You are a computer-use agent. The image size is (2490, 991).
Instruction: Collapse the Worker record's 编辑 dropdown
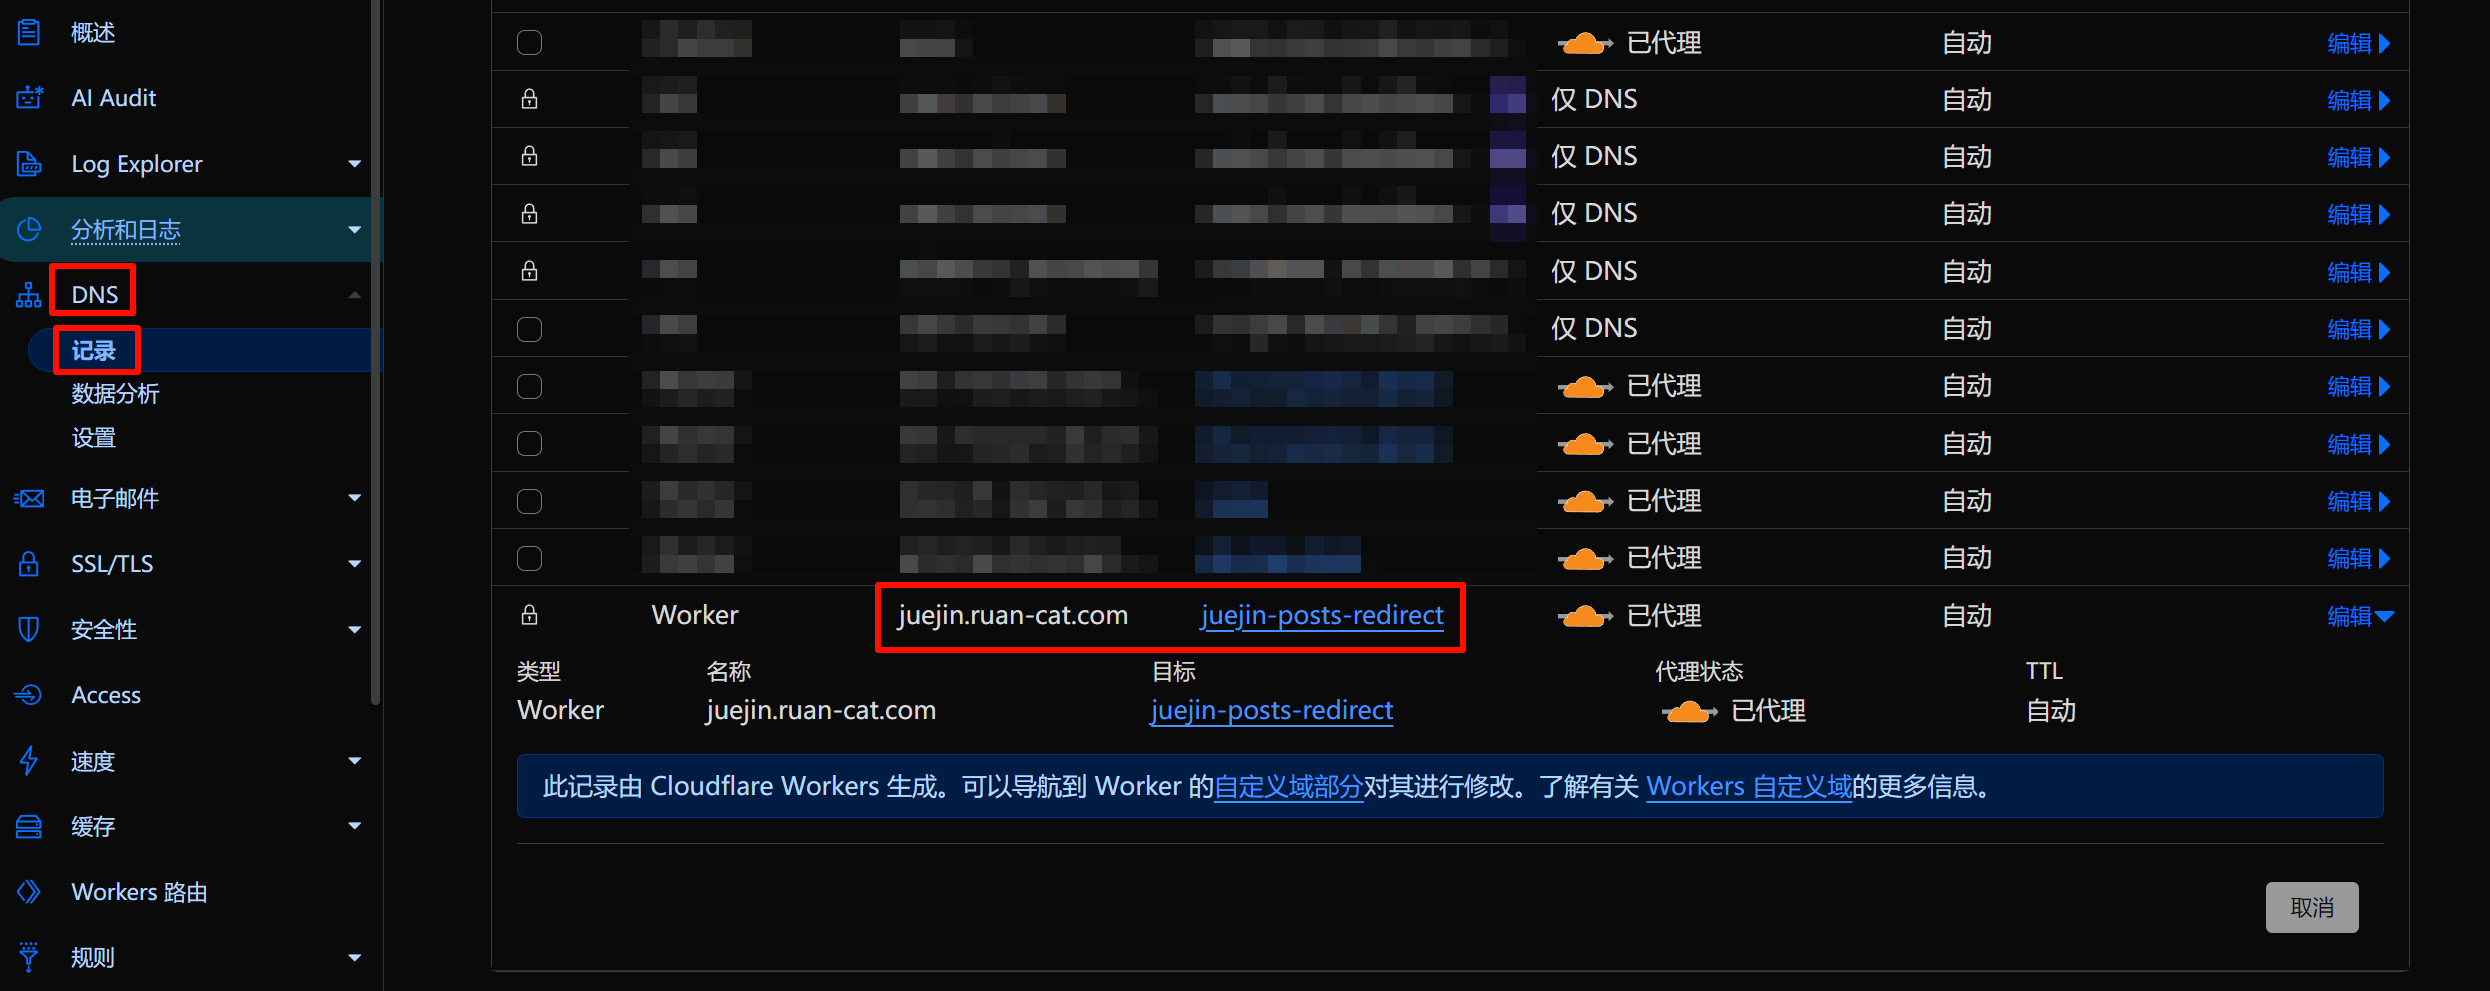tap(2359, 616)
